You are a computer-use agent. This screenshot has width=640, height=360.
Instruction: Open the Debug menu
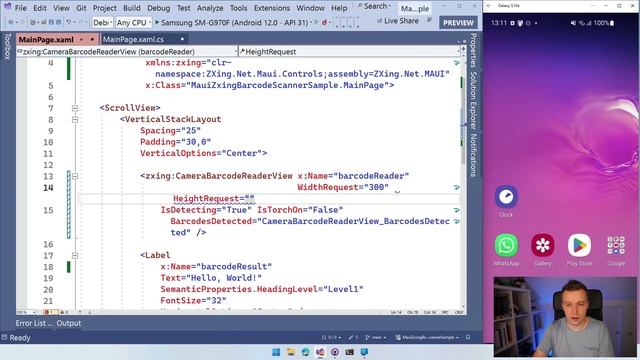point(158,8)
